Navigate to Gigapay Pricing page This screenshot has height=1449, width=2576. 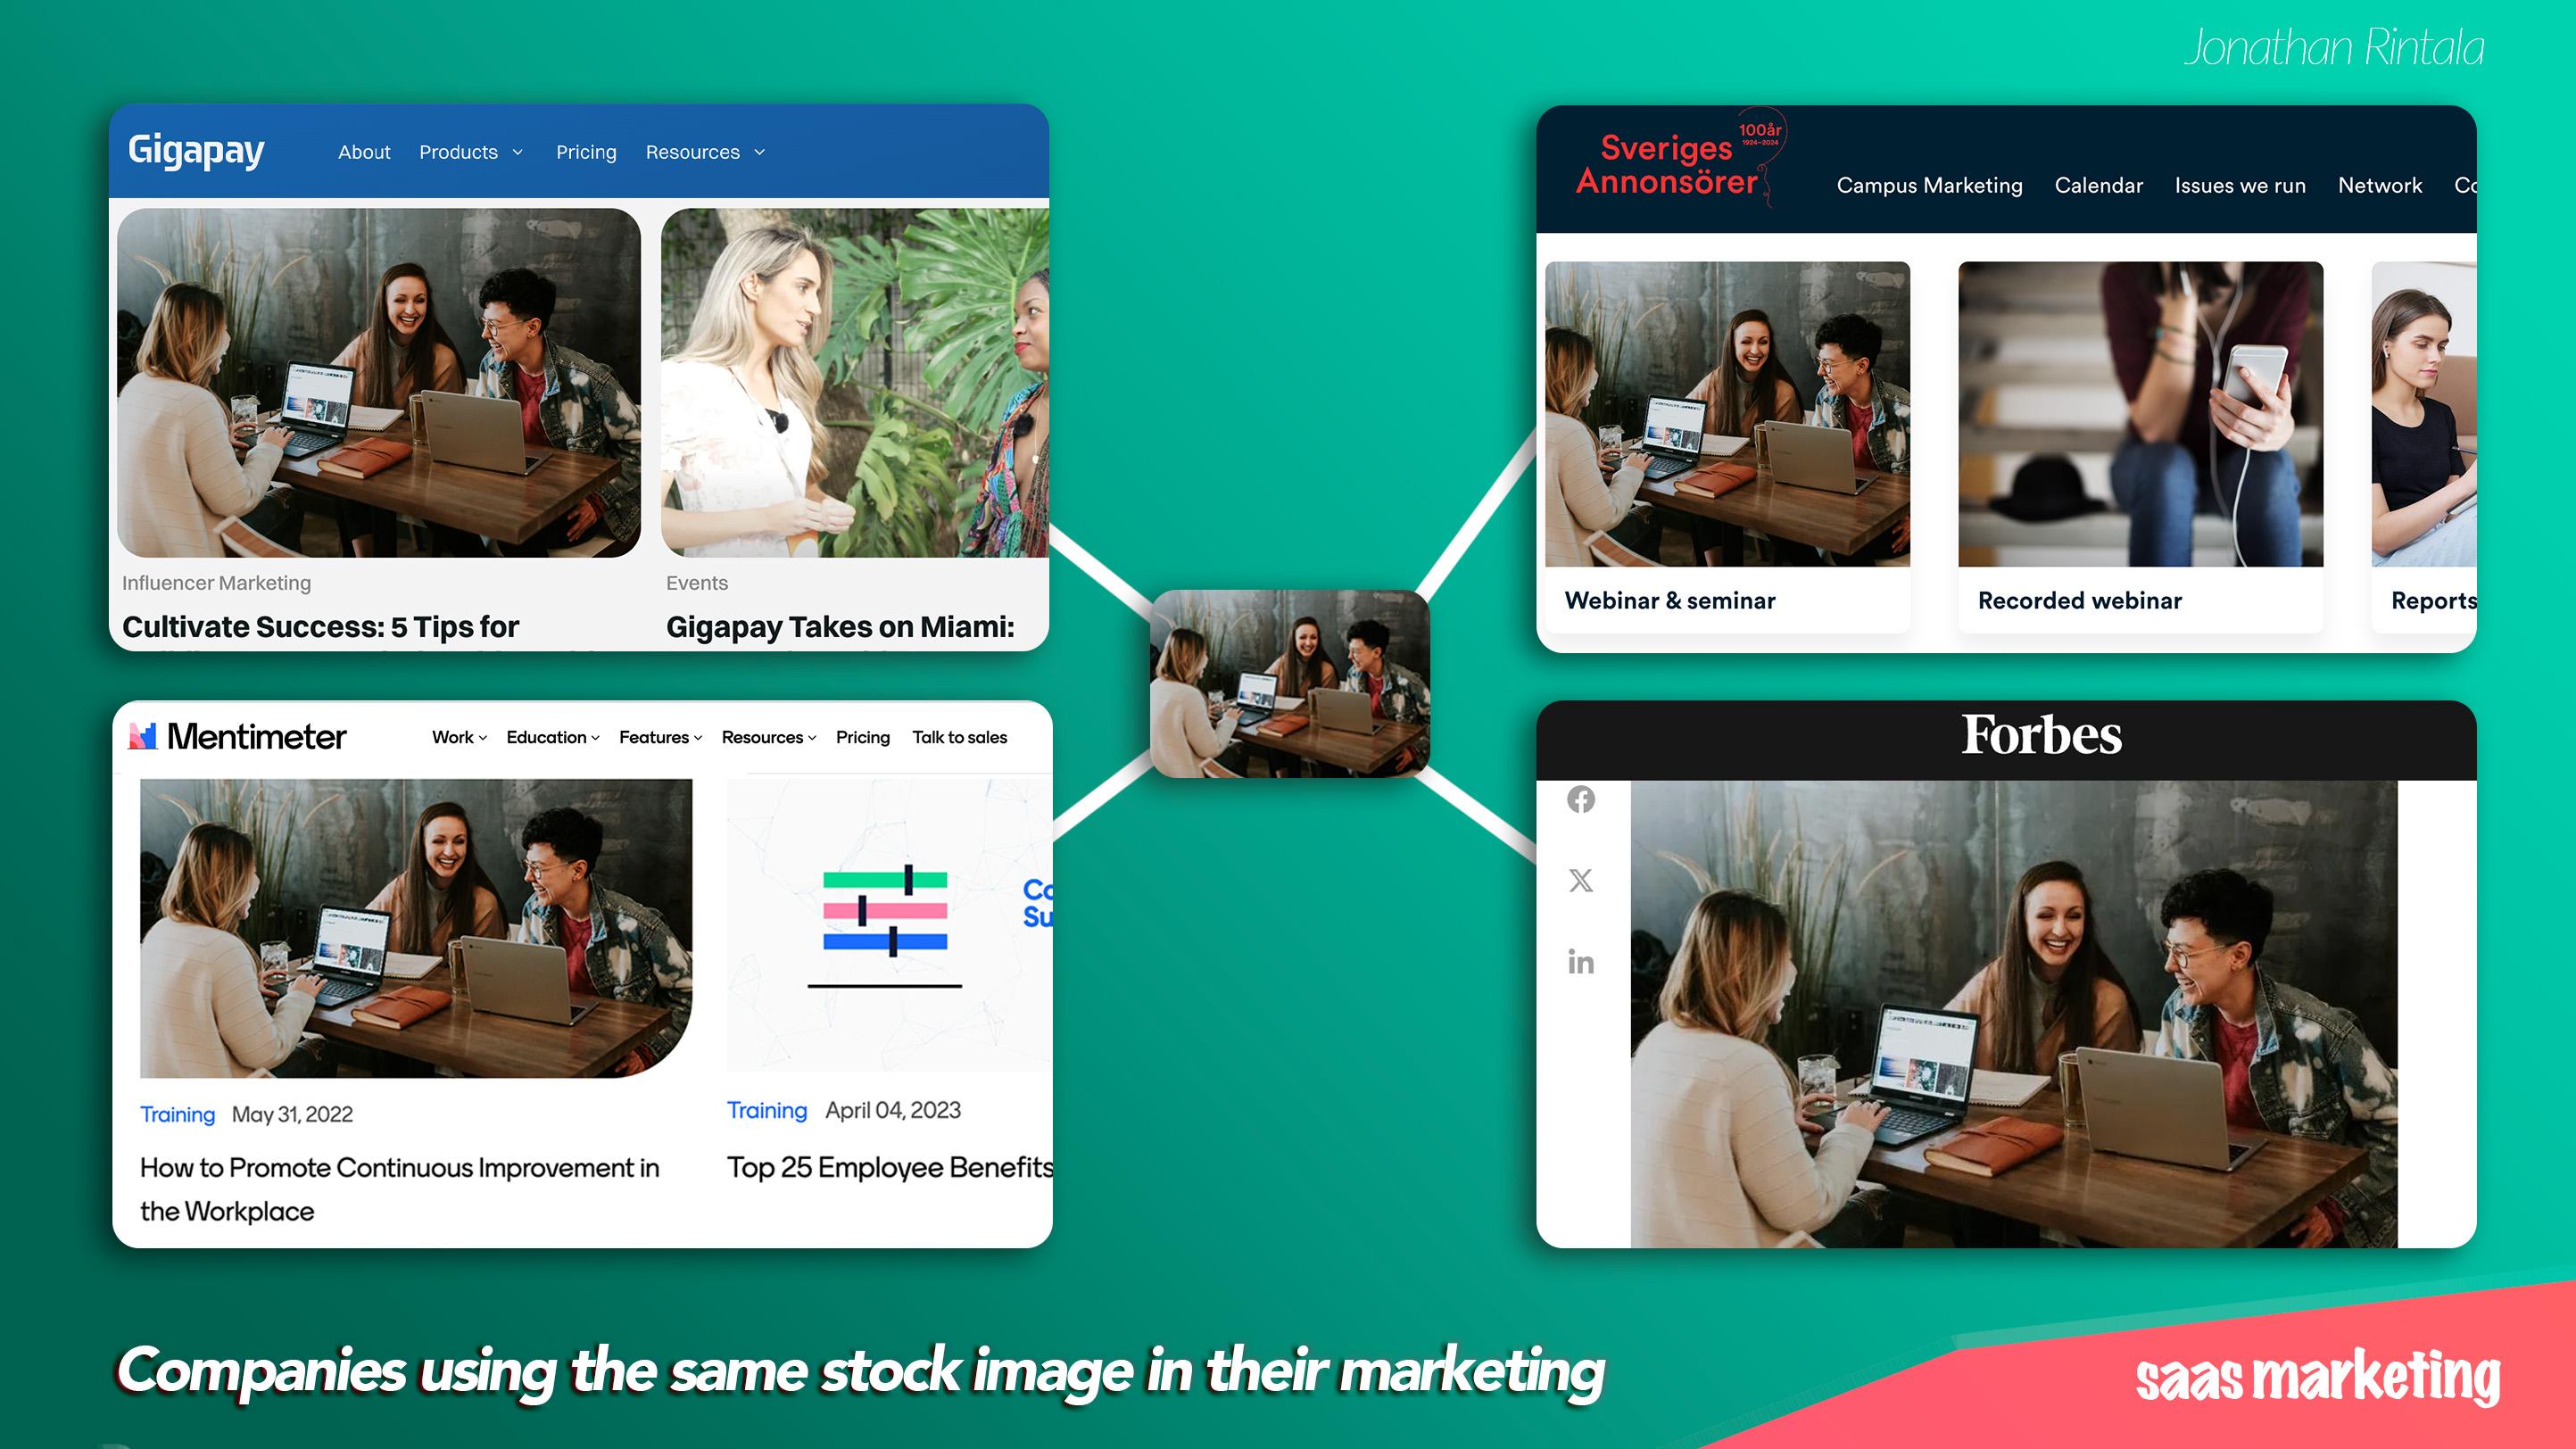[x=584, y=153]
